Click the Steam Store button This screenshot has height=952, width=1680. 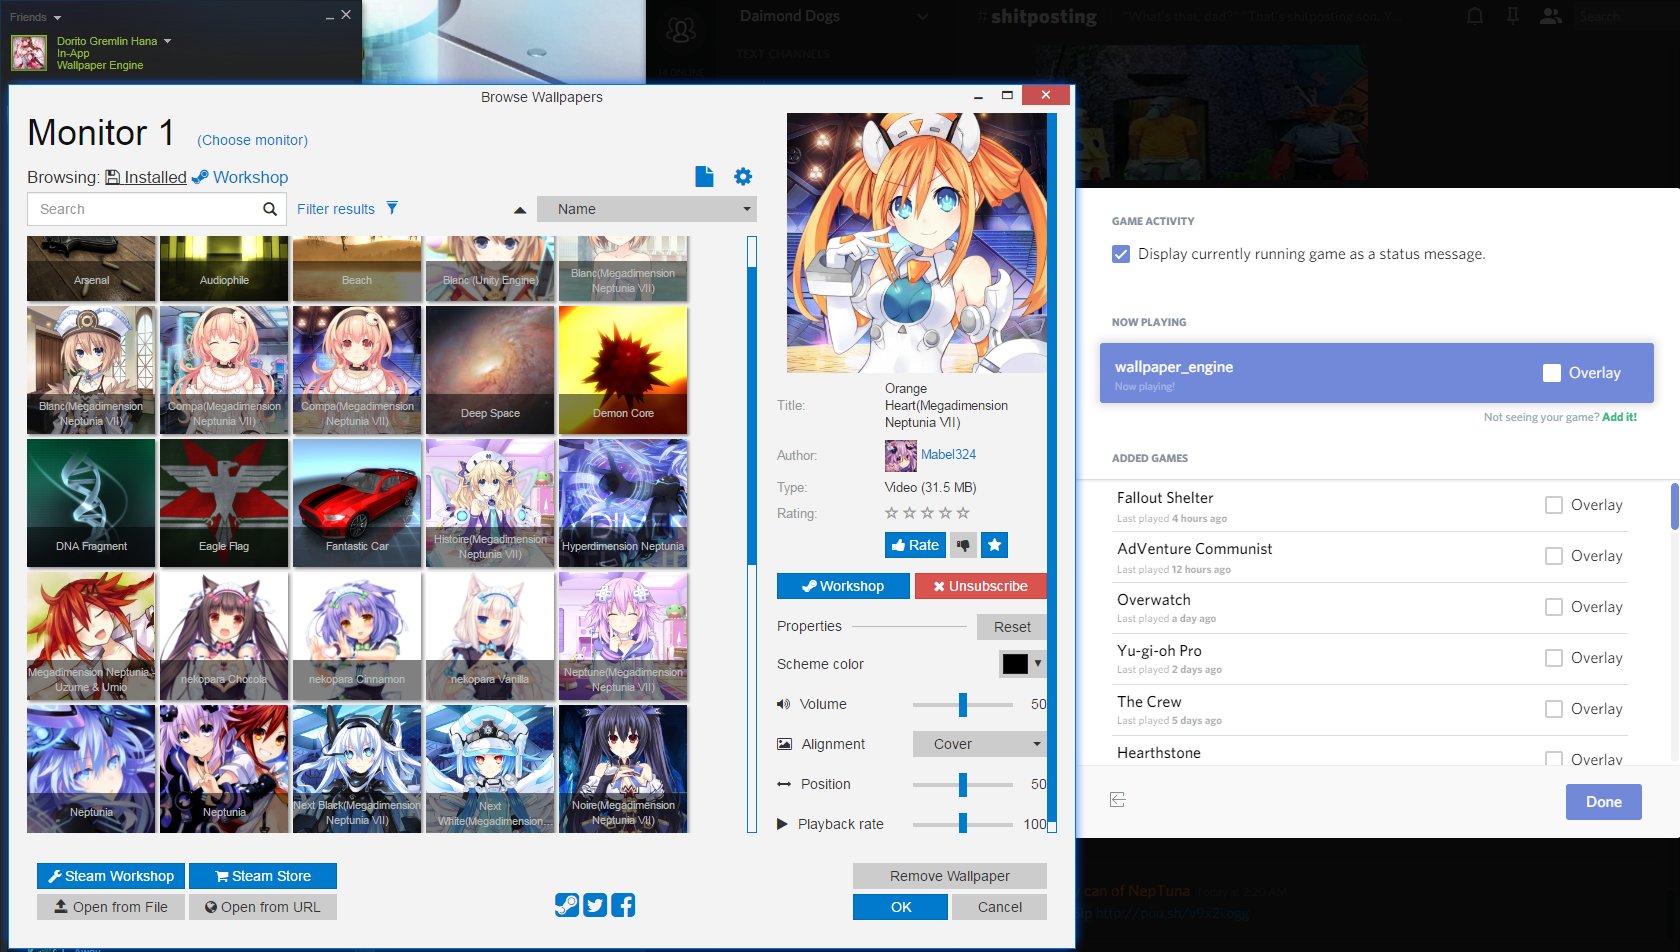pyautogui.click(x=263, y=876)
